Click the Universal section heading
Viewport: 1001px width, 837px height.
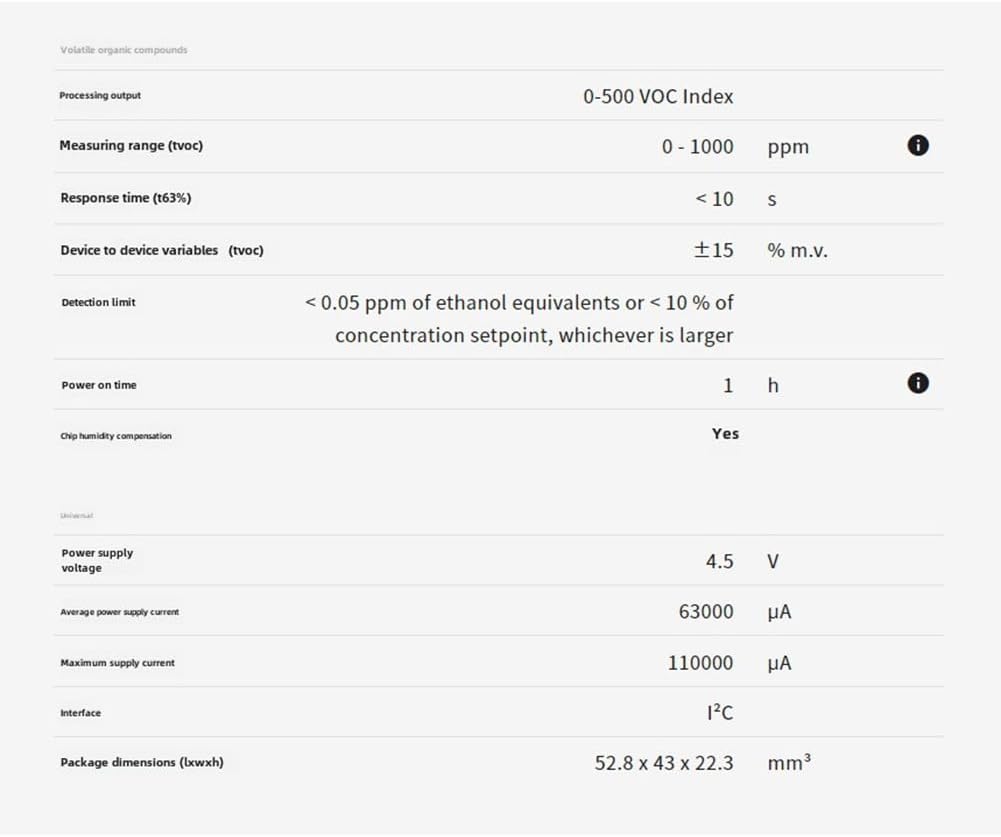(77, 516)
